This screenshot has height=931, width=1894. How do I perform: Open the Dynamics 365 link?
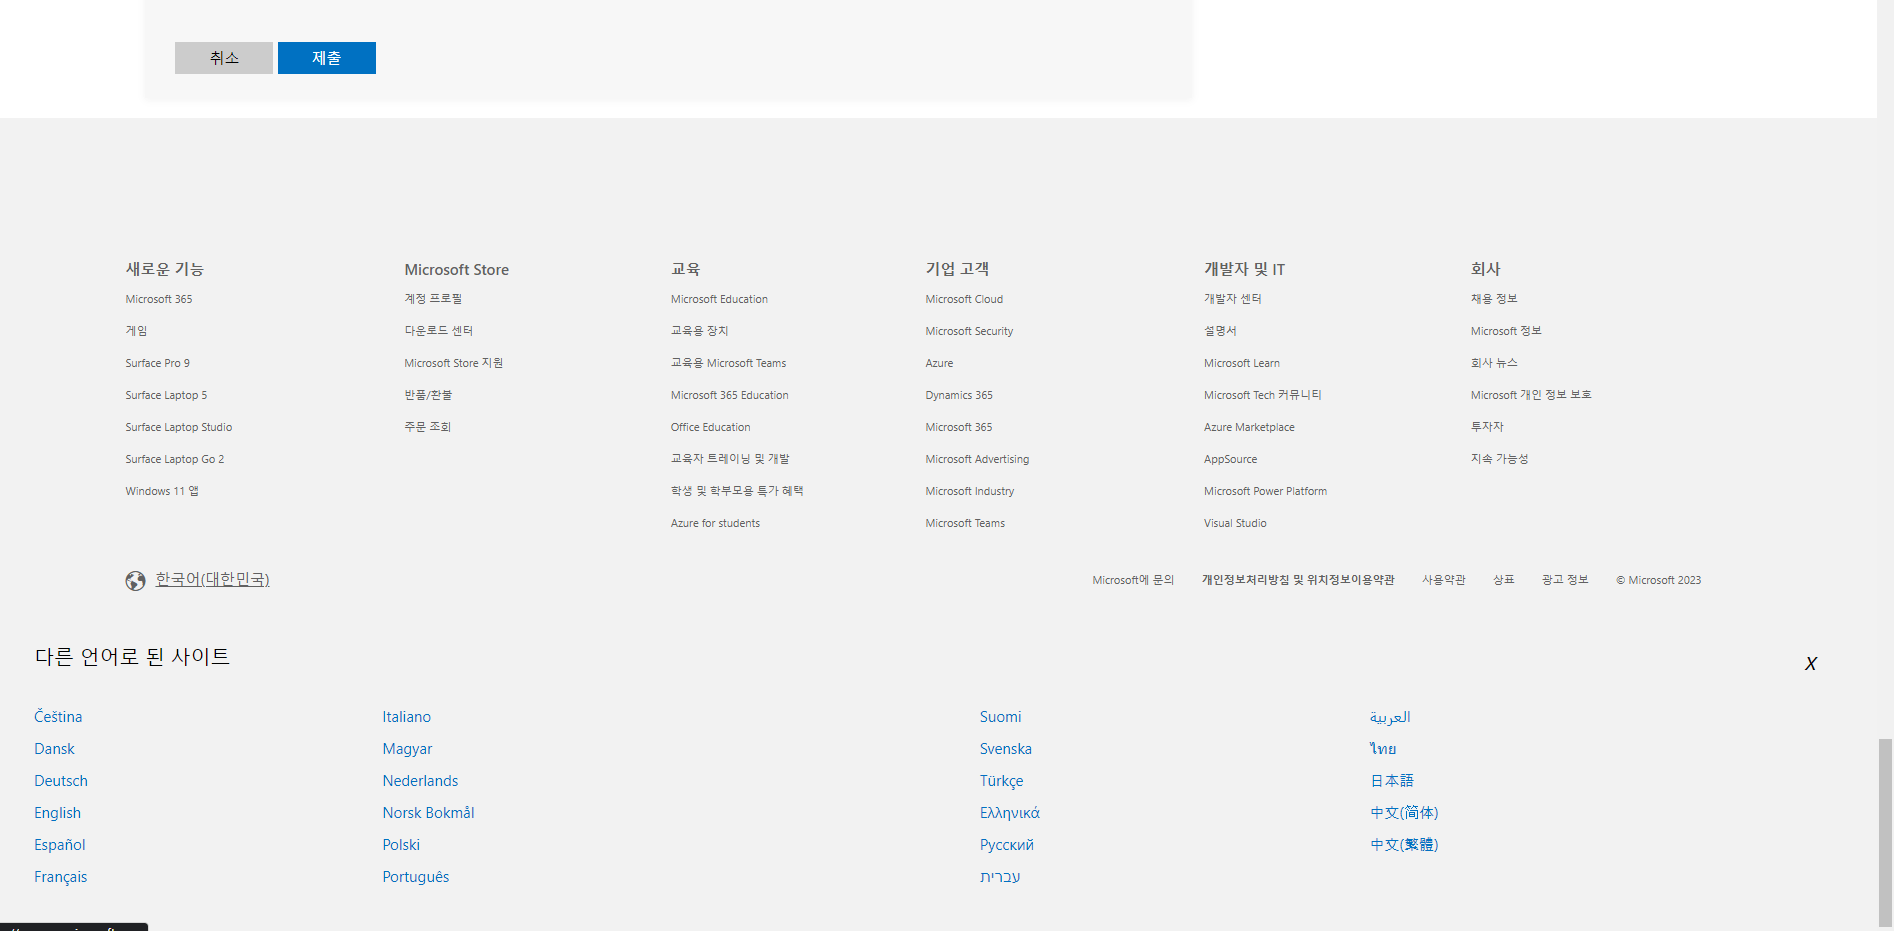pyautogui.click(x=959, y=395)
